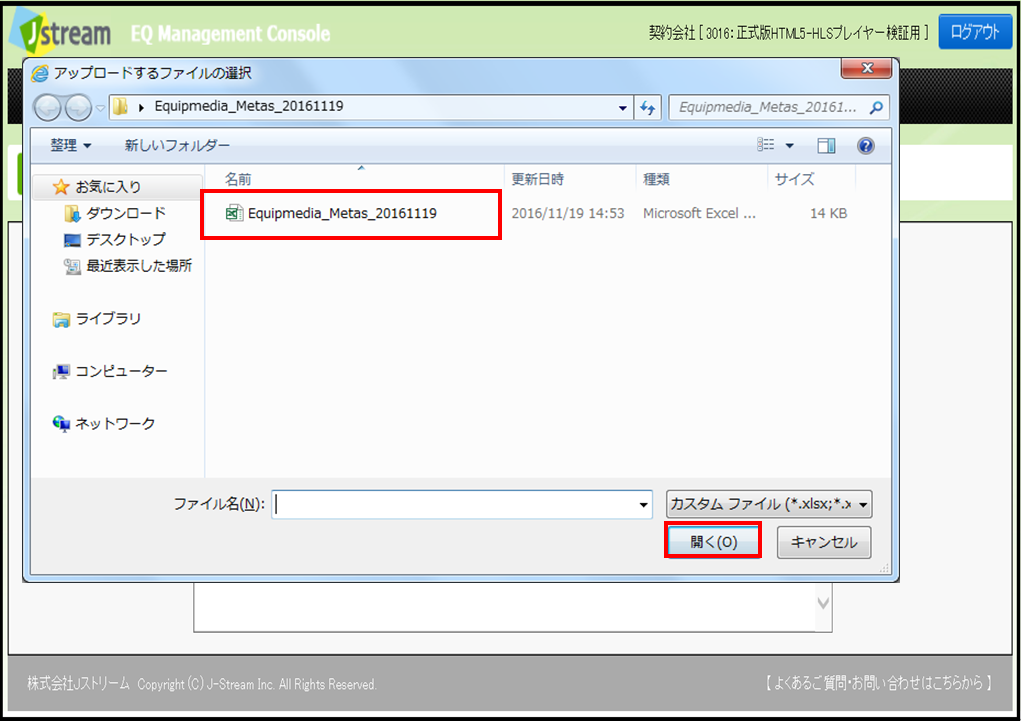
Task: Click the change view icon
Action: pyautogui.click(x=766, y=146)
